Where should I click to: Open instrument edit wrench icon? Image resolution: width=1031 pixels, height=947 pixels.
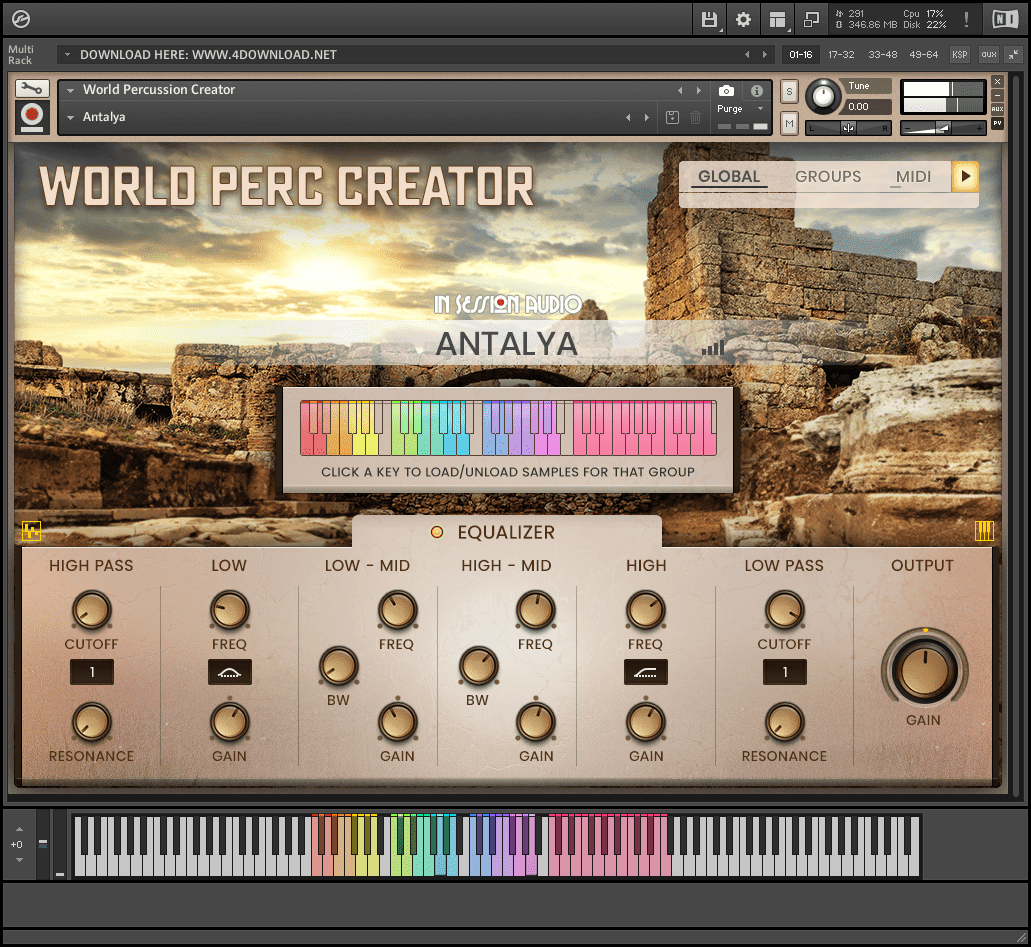coord(32,88)
